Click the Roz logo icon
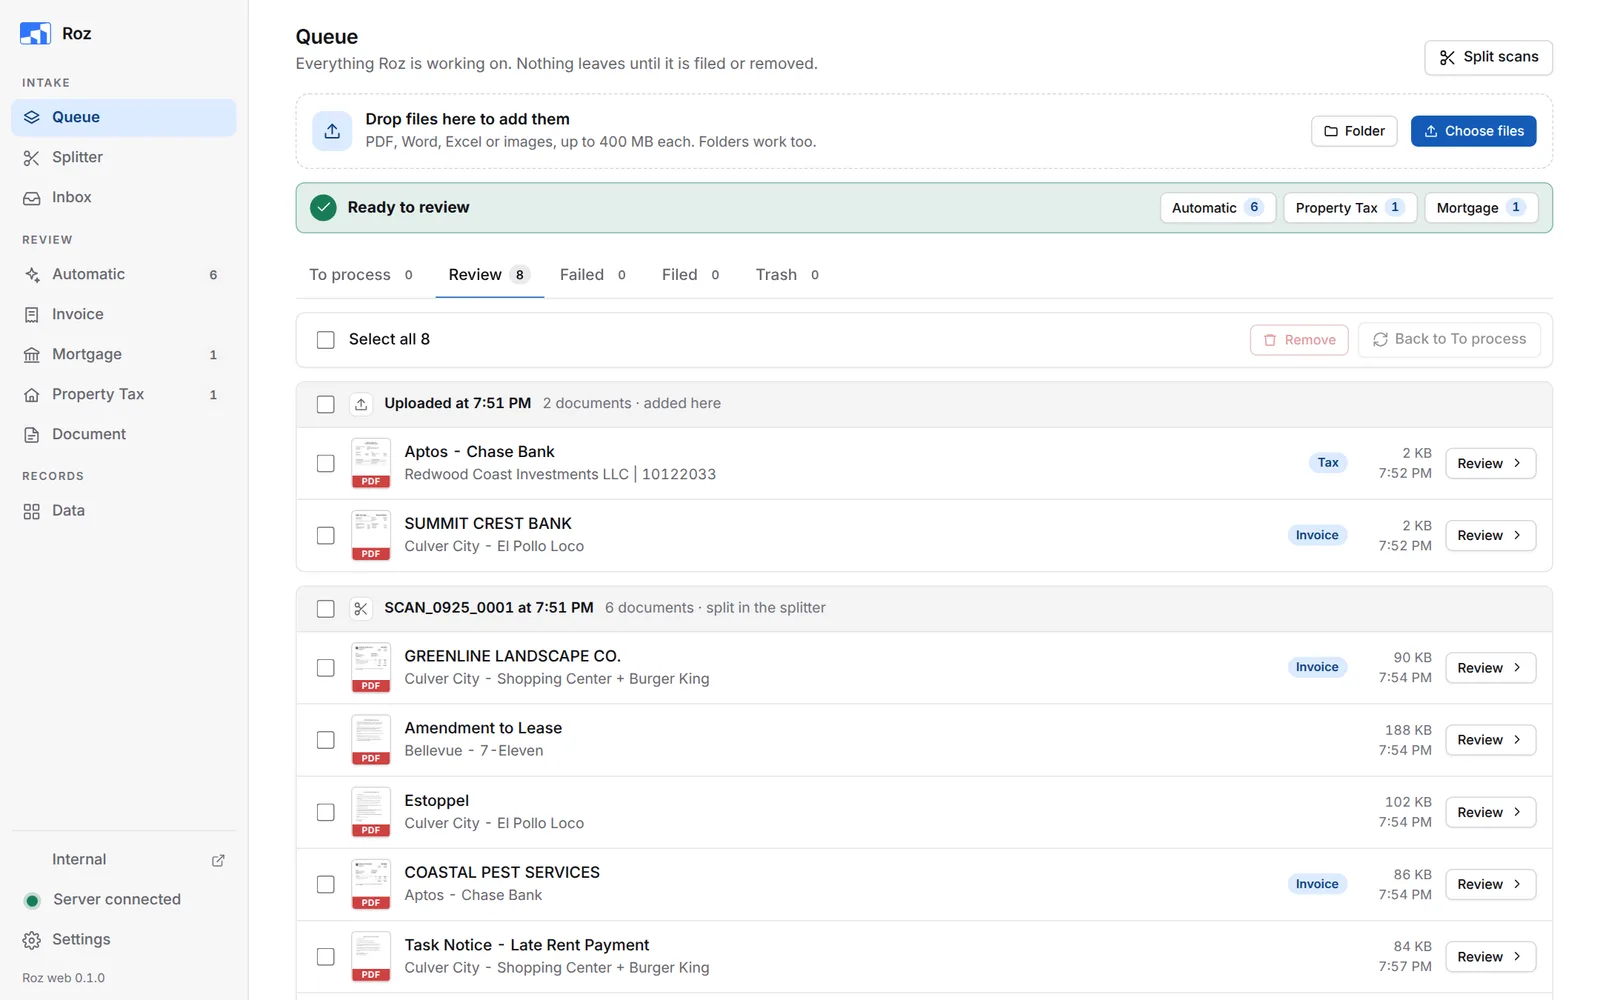The image size is (1600, 1000). pyautogui.click(x=35, y=33)
